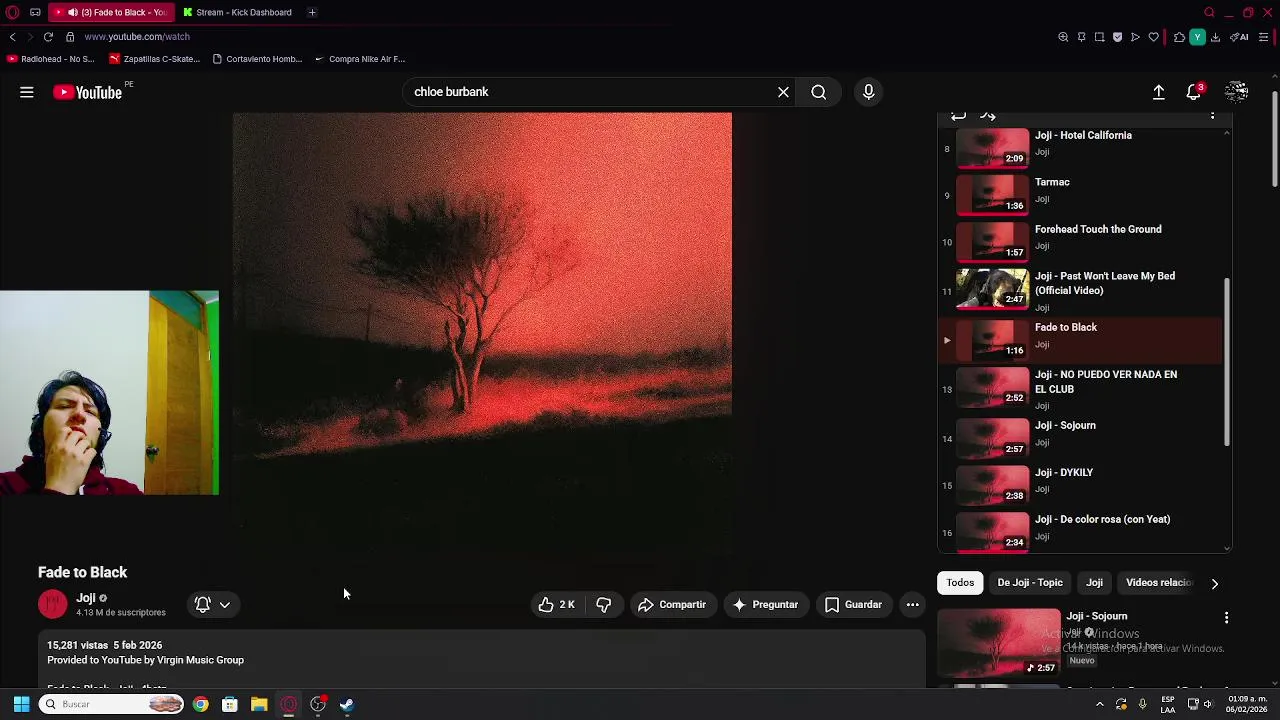This screenshot has height=720, width=1280.
Task: Open Opera workspaces icon in tab bar
Action: click(35, 12)
